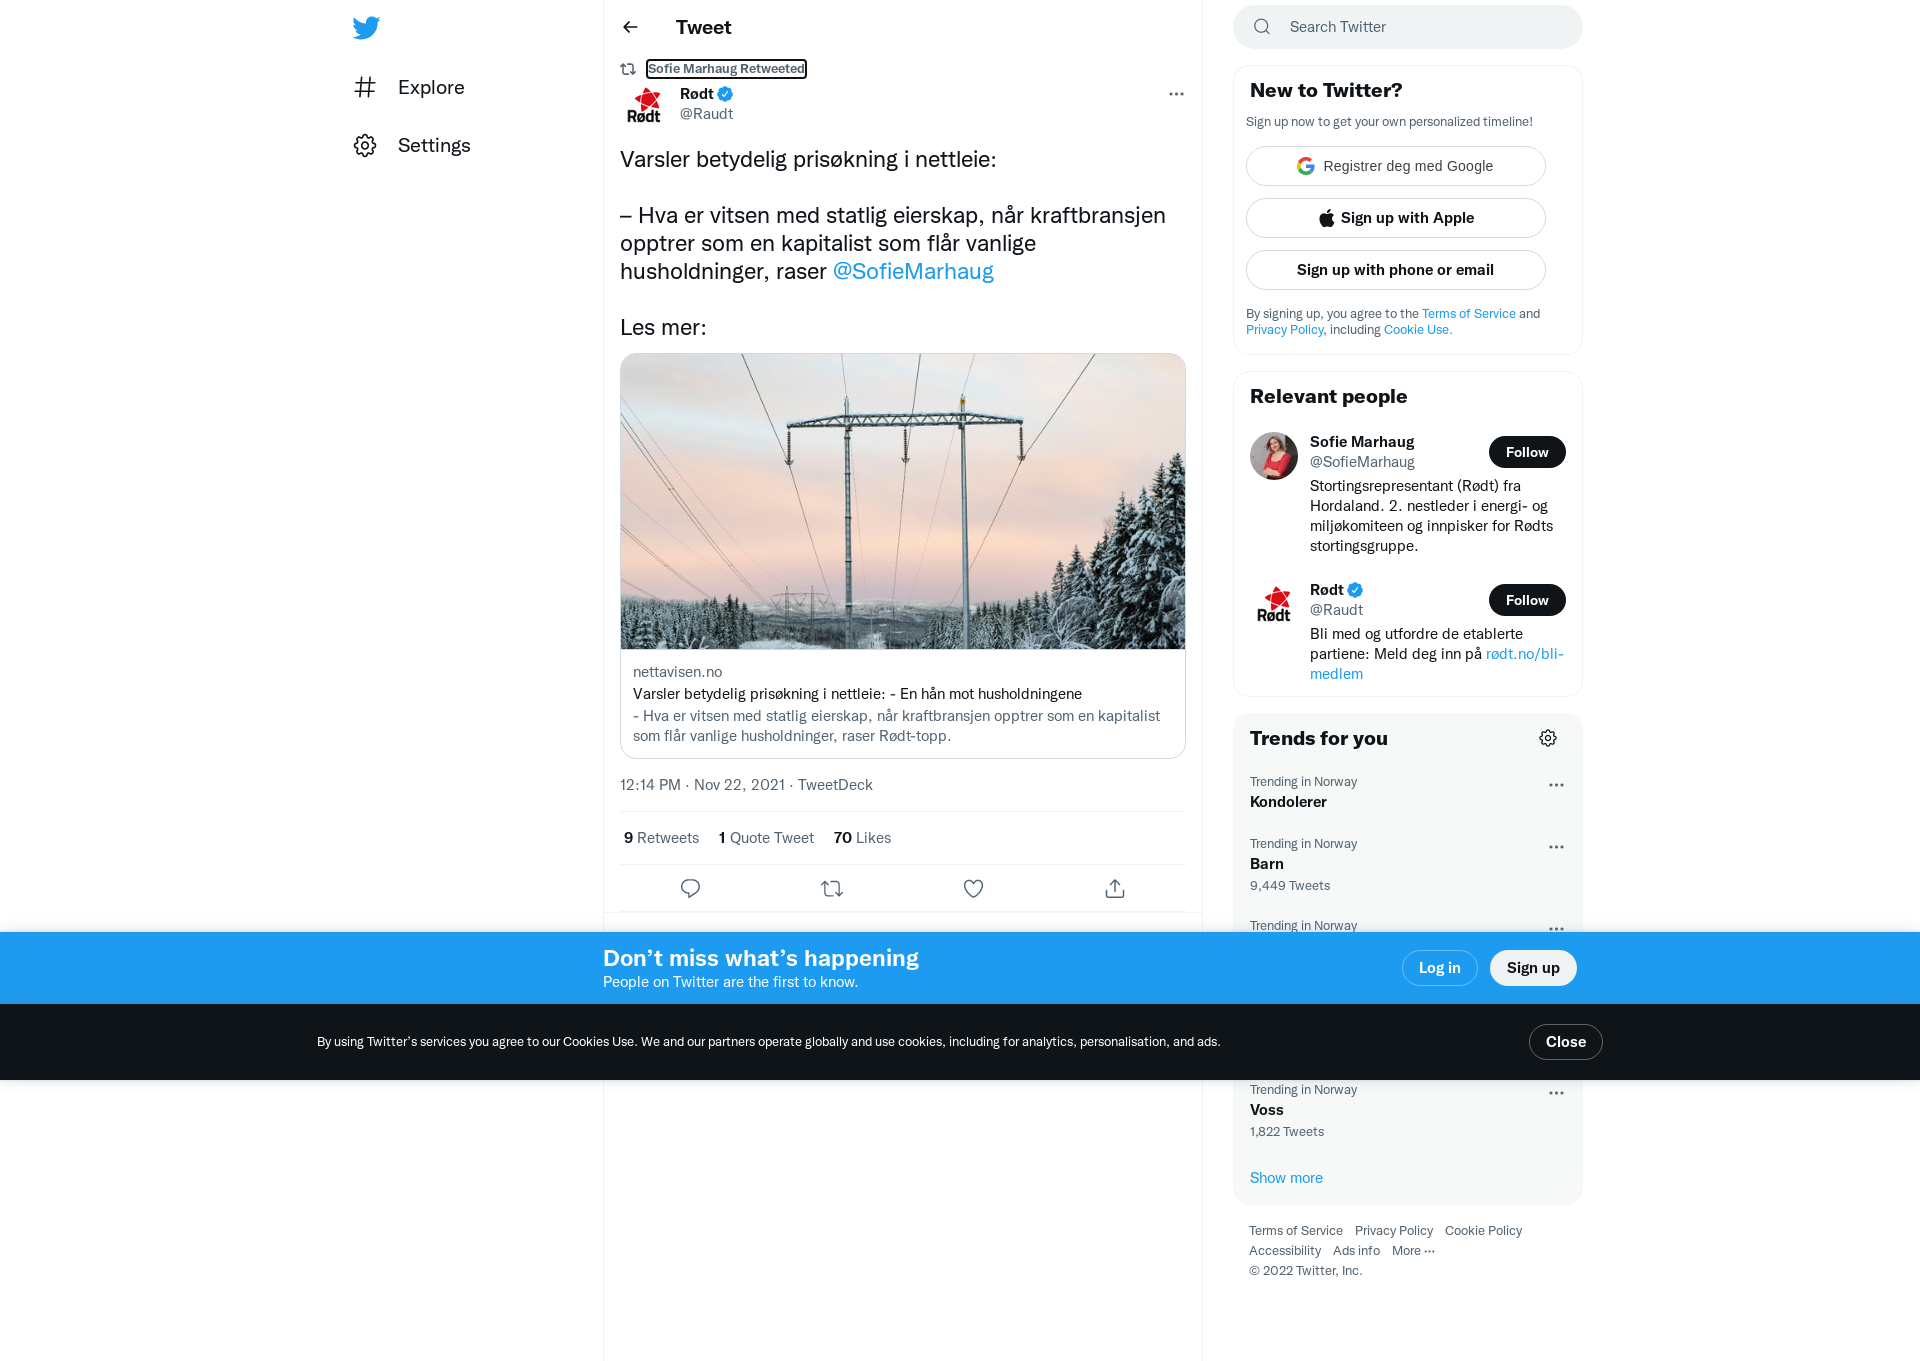Screen dimensions: 1920x1361
Task: Open more options for Voss trend
Action: 1556,1093
